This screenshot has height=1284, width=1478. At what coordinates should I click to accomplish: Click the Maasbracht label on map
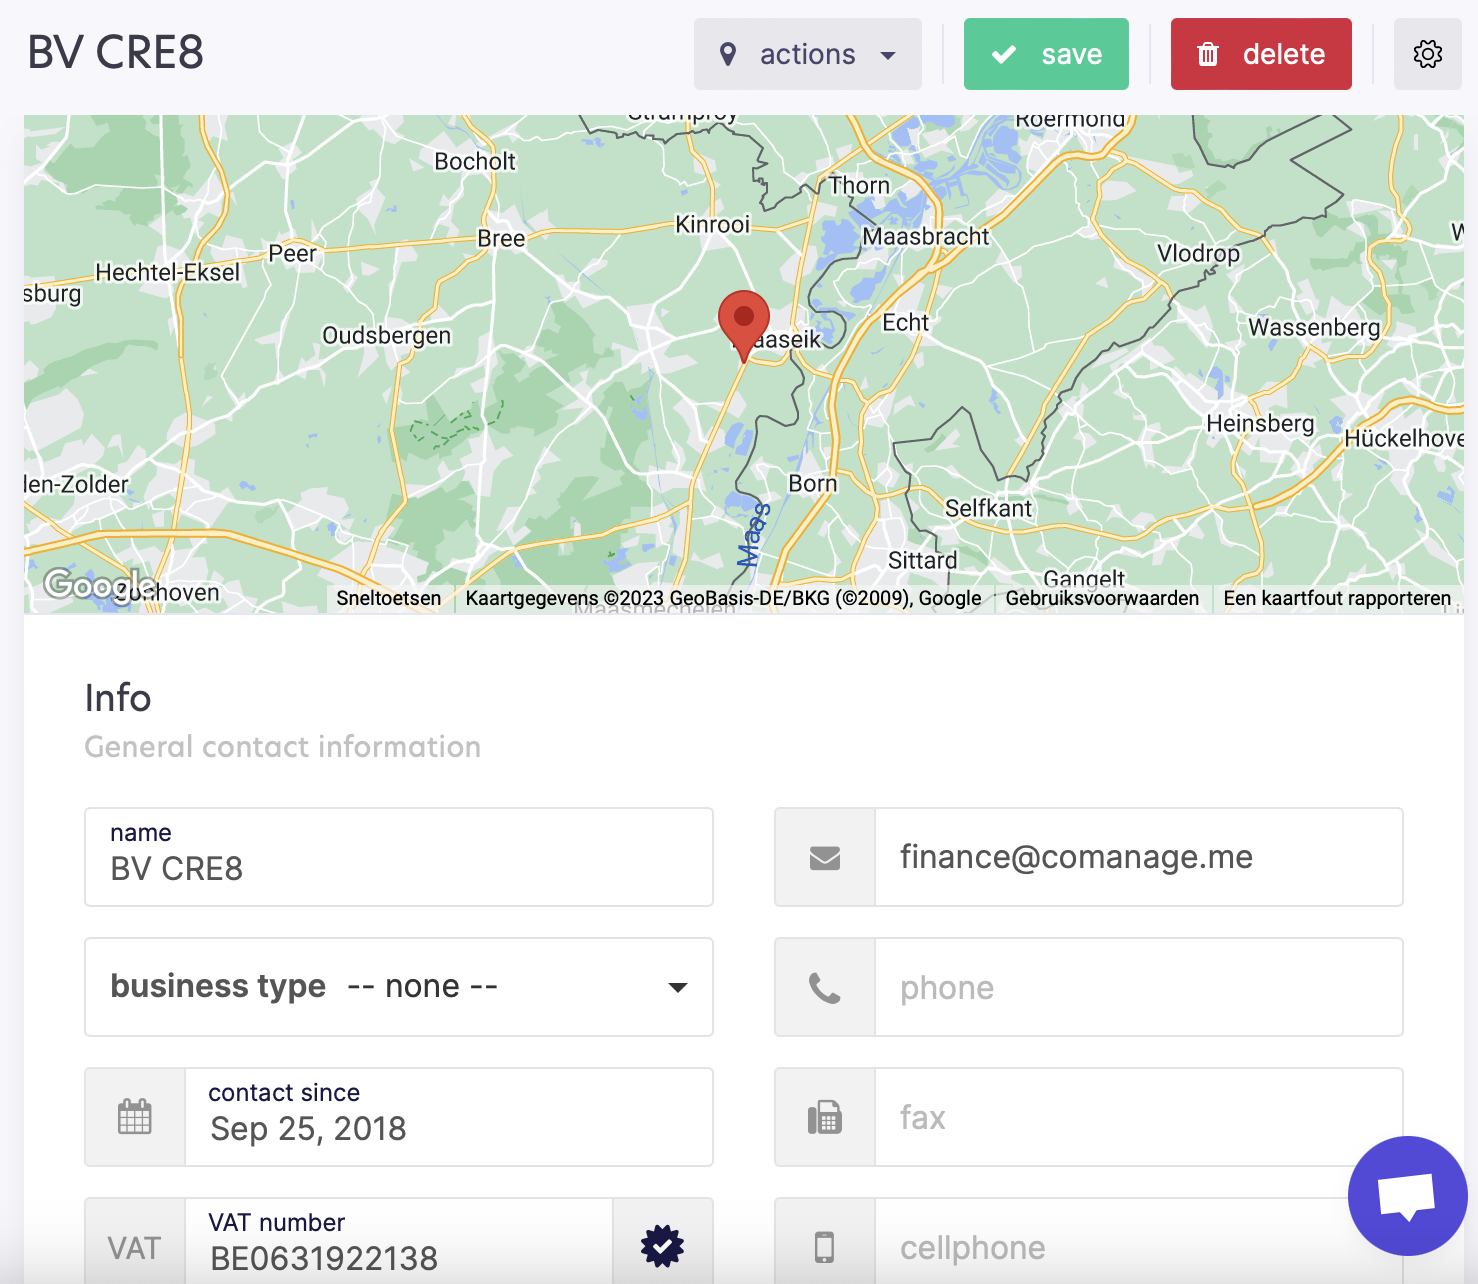[x=925, y=236]
